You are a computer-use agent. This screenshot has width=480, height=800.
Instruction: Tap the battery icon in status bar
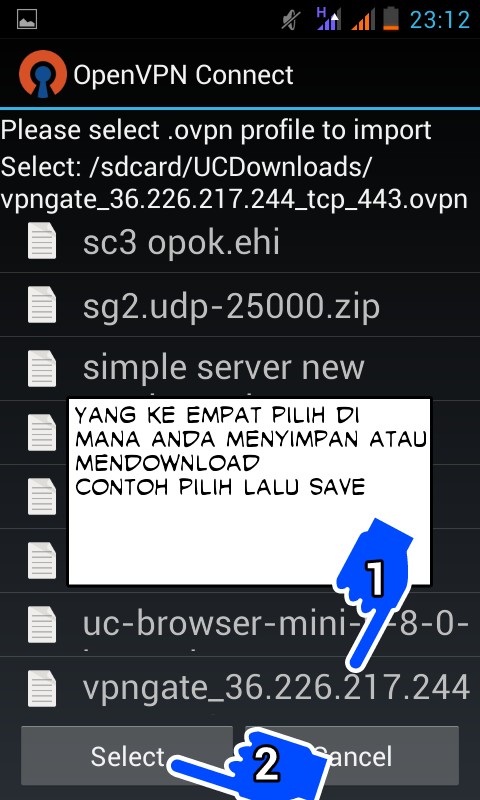coord(391,19)
